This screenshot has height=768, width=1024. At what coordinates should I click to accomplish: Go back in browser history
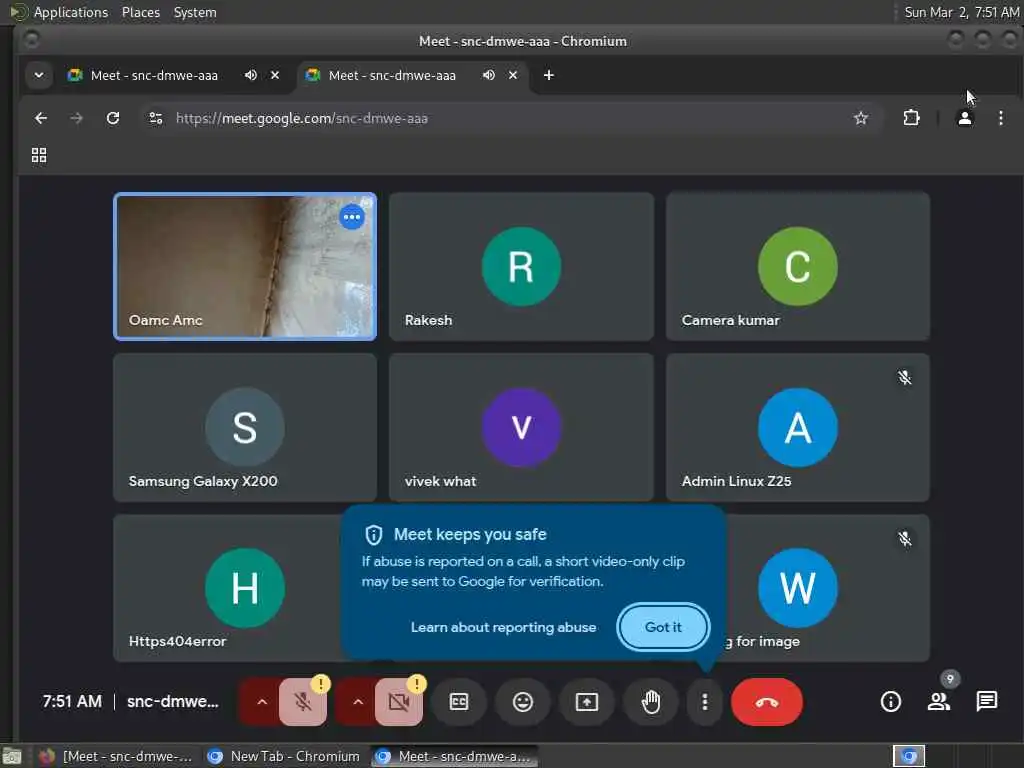tap(41, 118)
